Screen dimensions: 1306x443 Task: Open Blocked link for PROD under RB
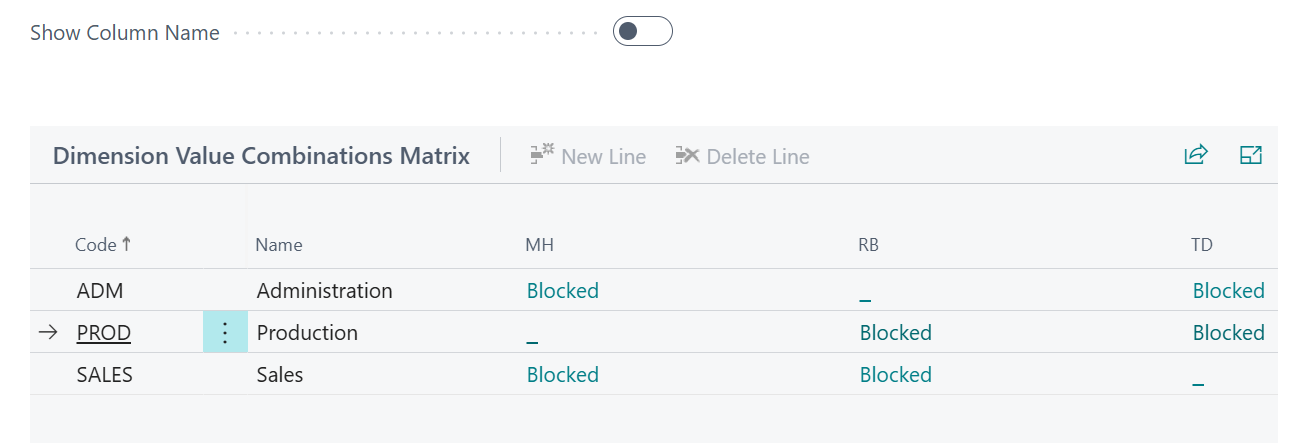[x=896, y=333]
